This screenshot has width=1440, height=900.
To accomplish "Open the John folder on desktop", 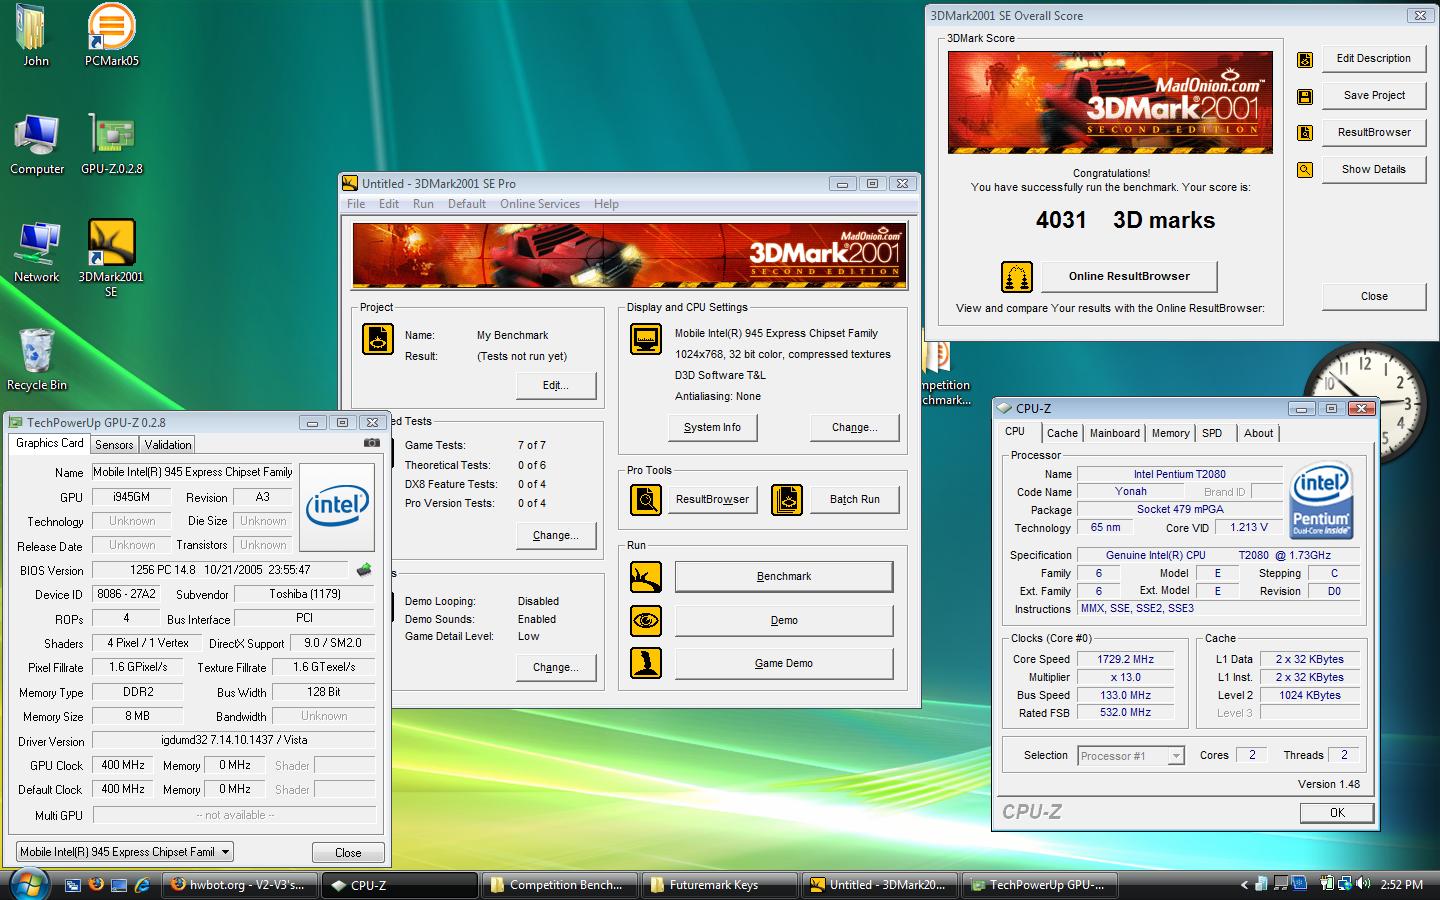I will [x=33, y=35].
